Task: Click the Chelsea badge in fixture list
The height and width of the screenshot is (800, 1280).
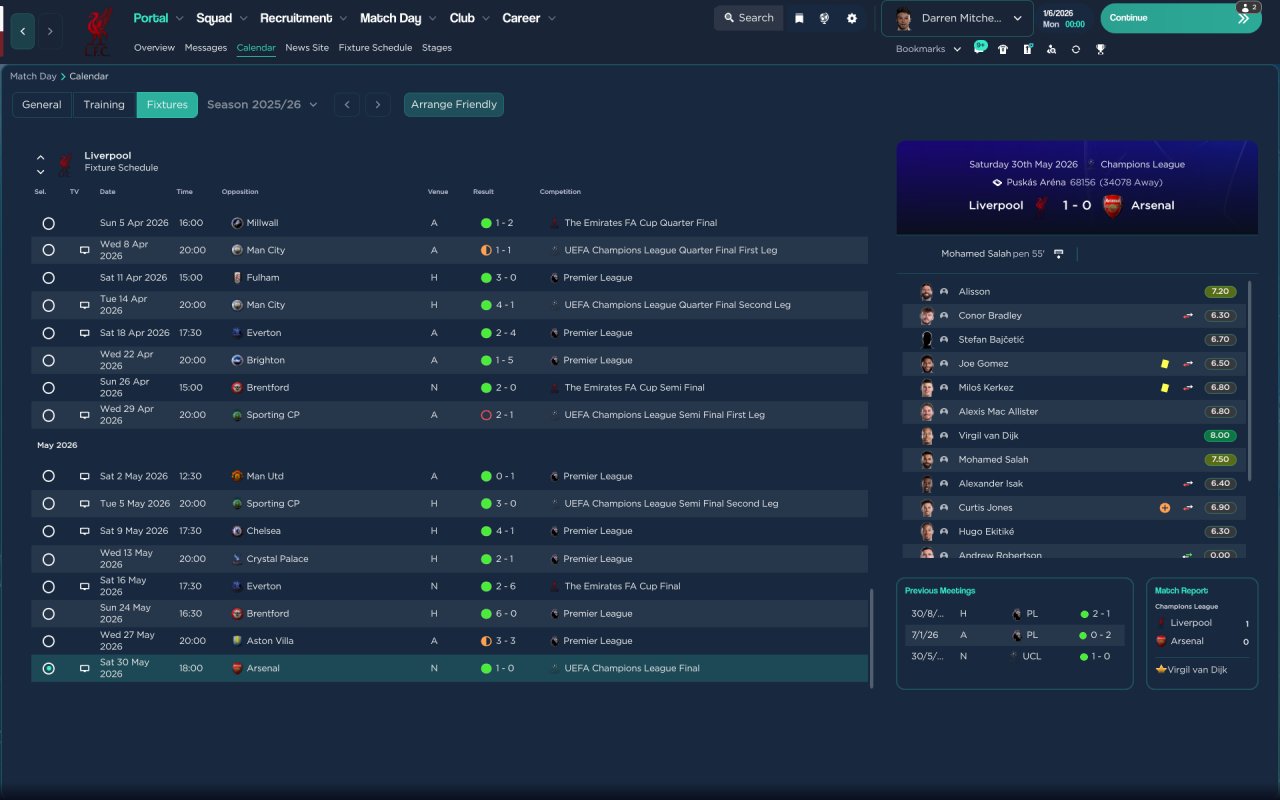Action: point(237,531)
